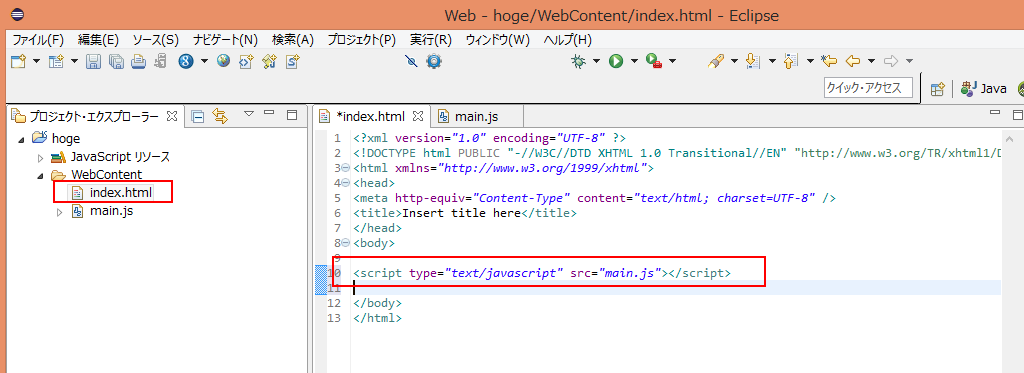Collapse the WebContent folder node
The width and height of the screenshot is (1024, 373).
tap(40, 176)
